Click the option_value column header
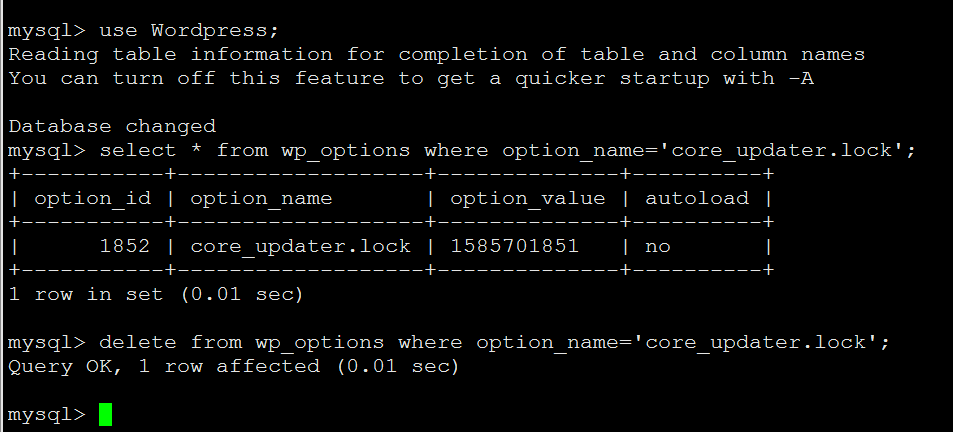Screen dimensions: 953x432 click(x=528, y=199)
